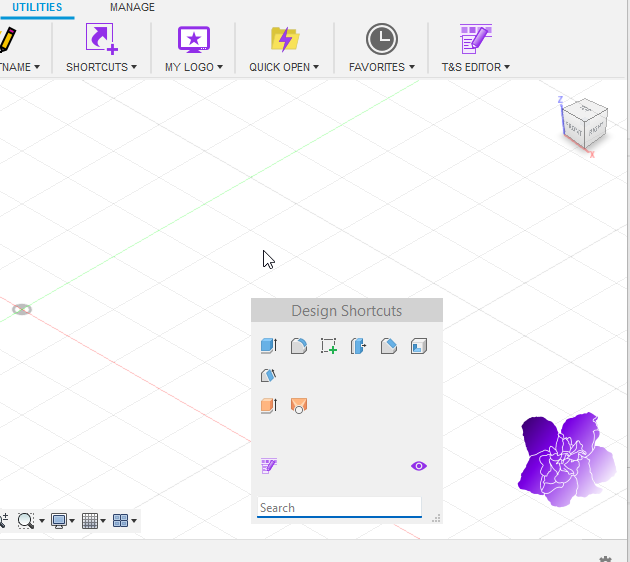Select the orange surface Extrude shortcut
Screen dimensions: 630x562
tap(269, 405)
